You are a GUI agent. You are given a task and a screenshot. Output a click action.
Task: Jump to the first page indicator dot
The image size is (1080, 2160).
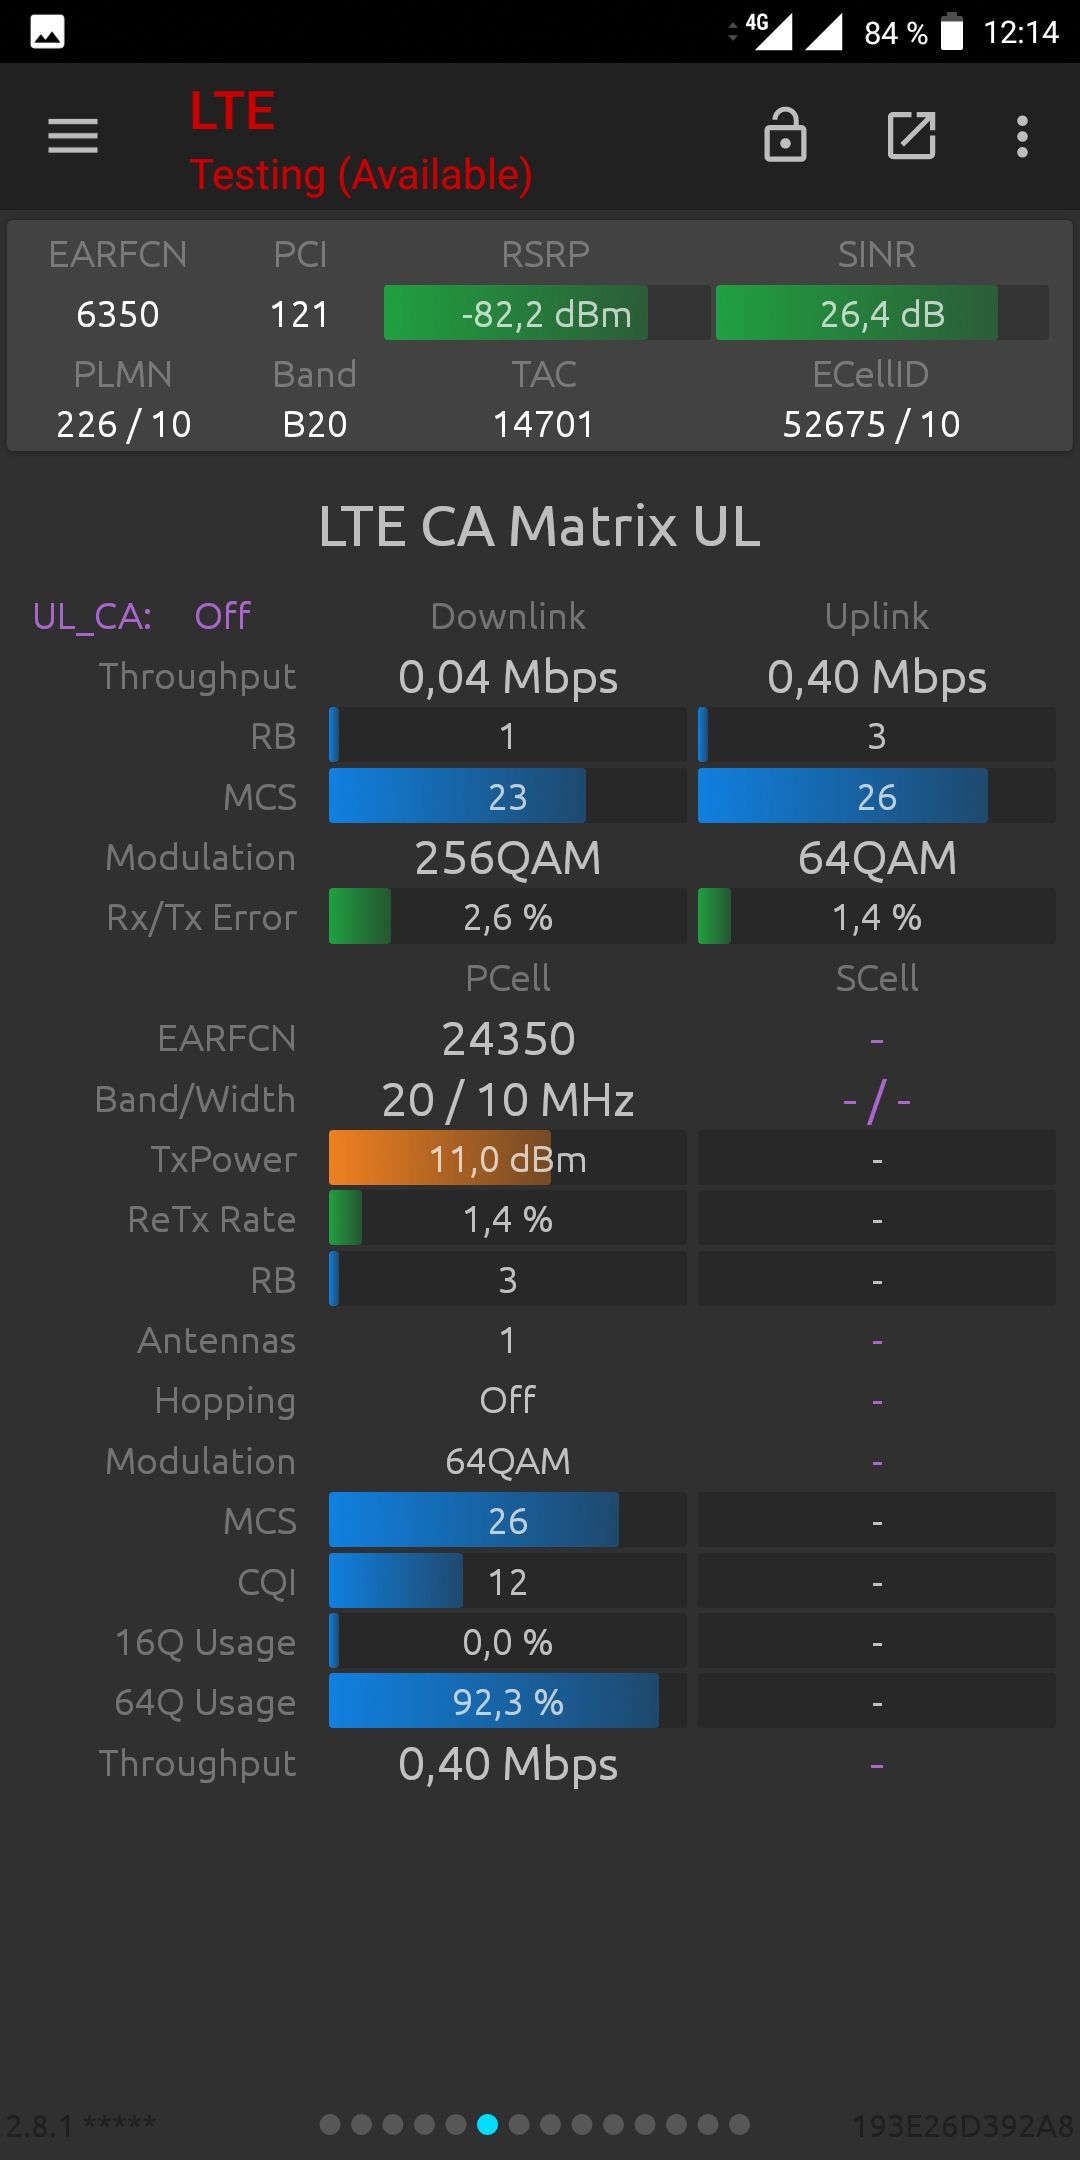coord(330,2124)
